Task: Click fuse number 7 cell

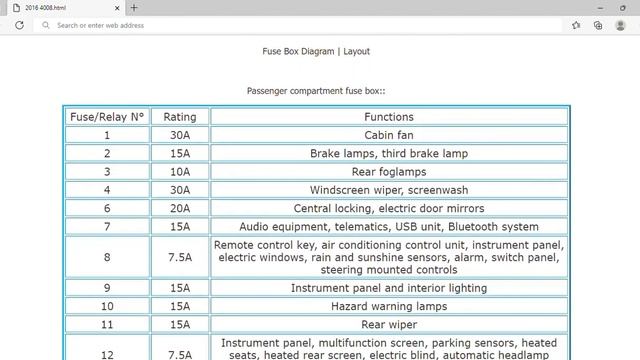Action: pyautogui.click(x=107, y=227)
